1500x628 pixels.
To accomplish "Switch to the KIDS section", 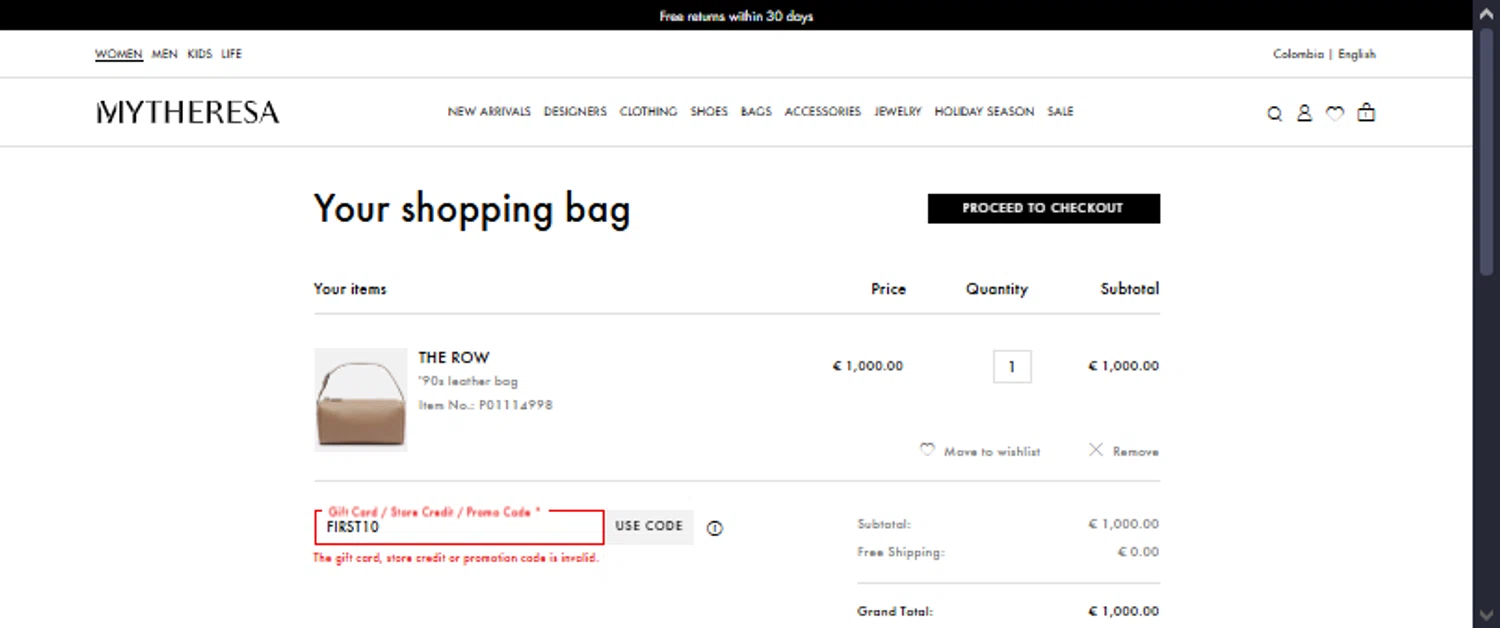I will click(200, 54).
